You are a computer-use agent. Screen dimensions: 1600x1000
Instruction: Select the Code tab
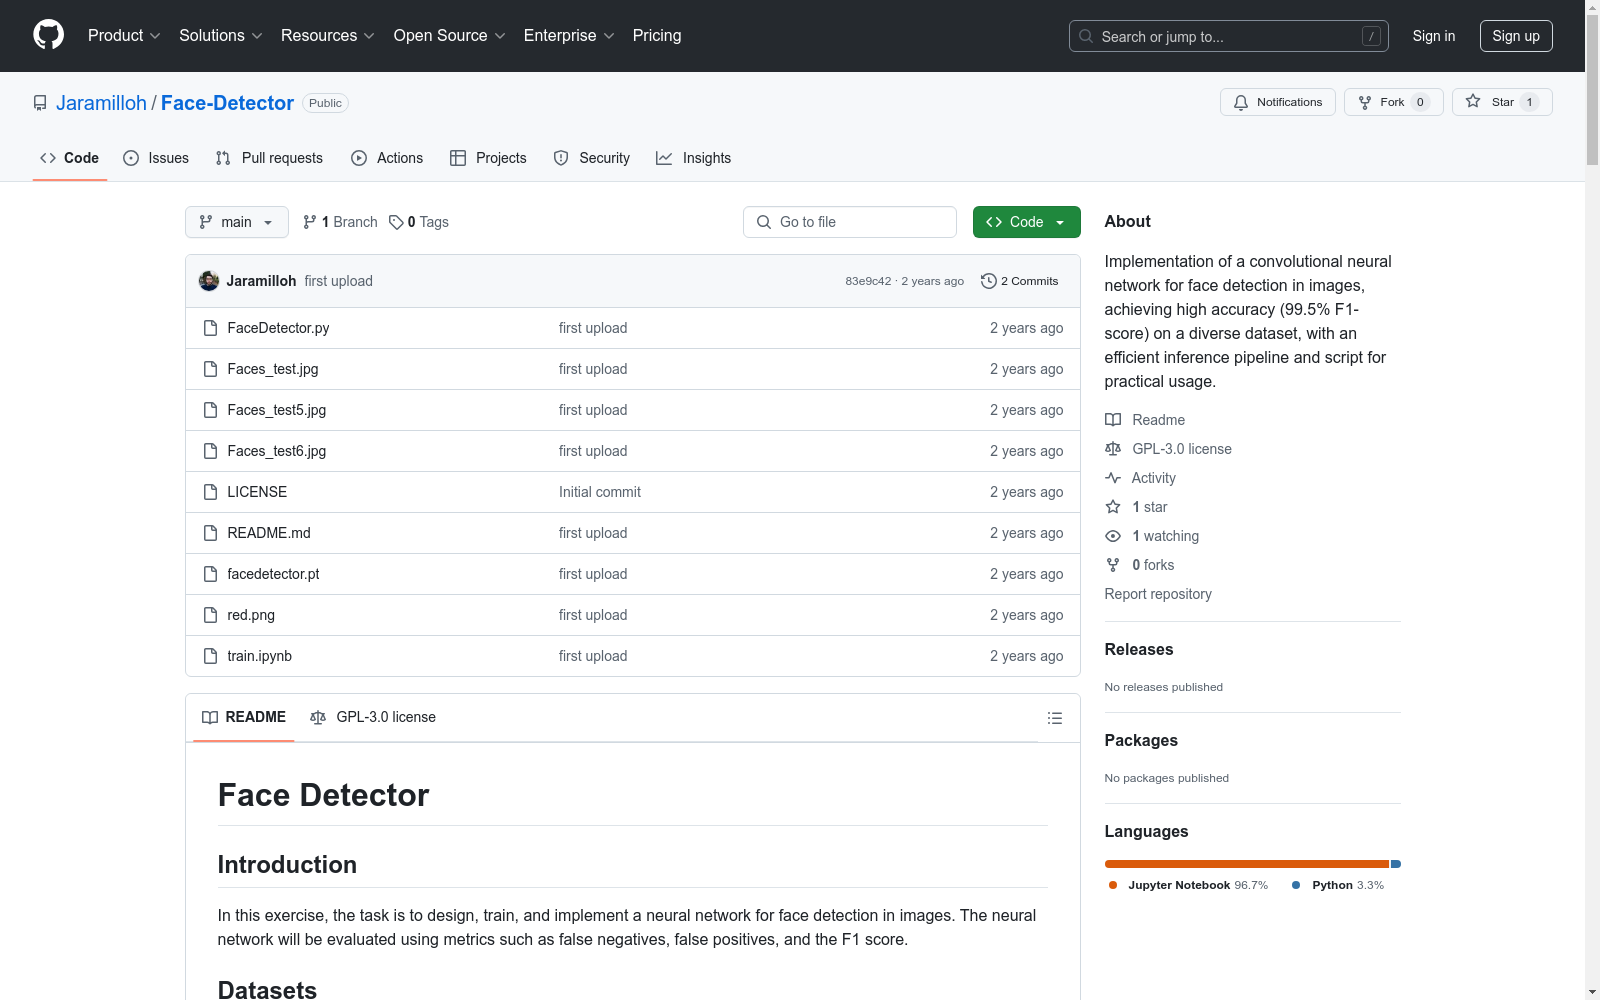click(70, 158)
